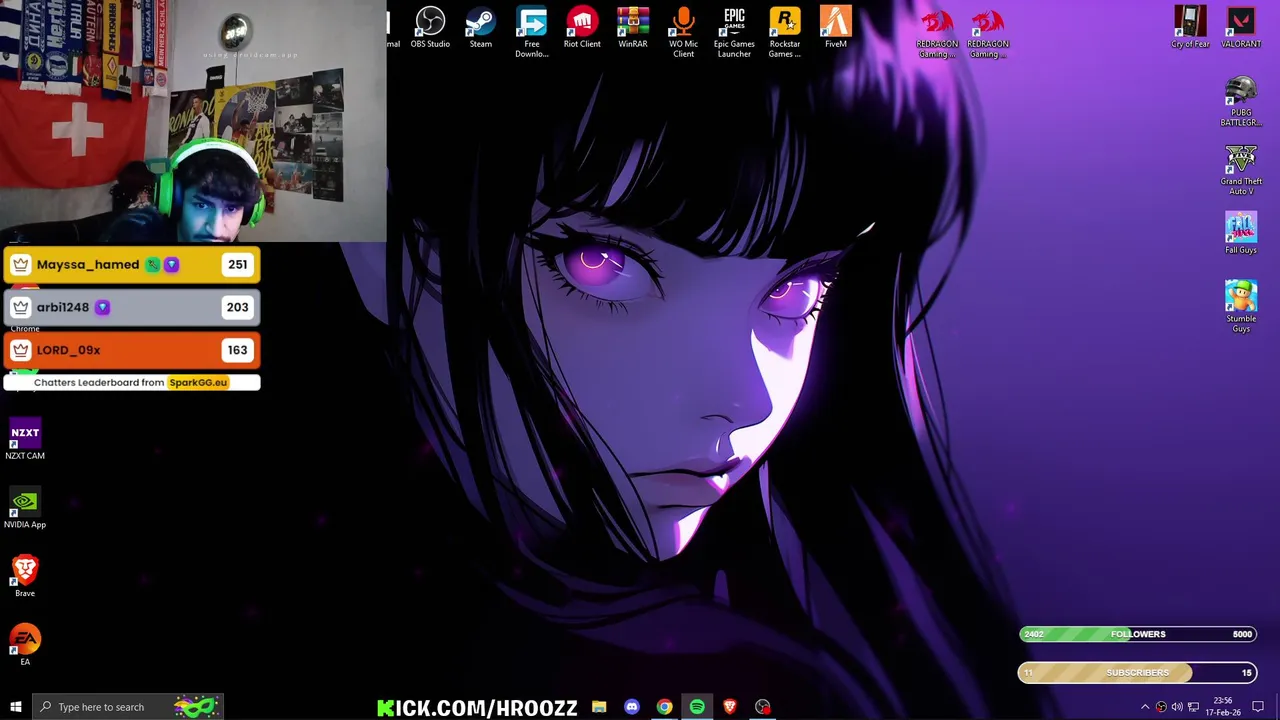This screenshot has width=1280, height=720.
Task: Open the volume control in system tray
Action: [1177, 707]
